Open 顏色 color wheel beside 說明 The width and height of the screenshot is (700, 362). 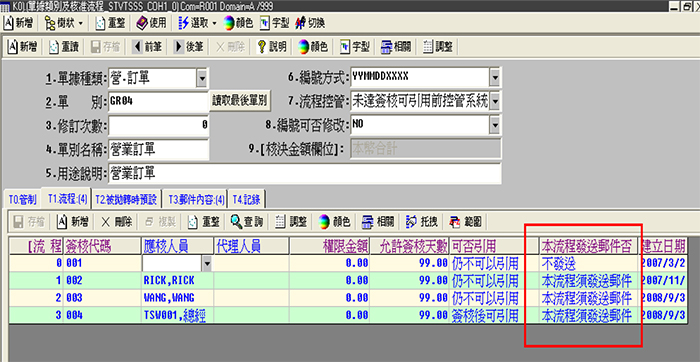[313, 47]
